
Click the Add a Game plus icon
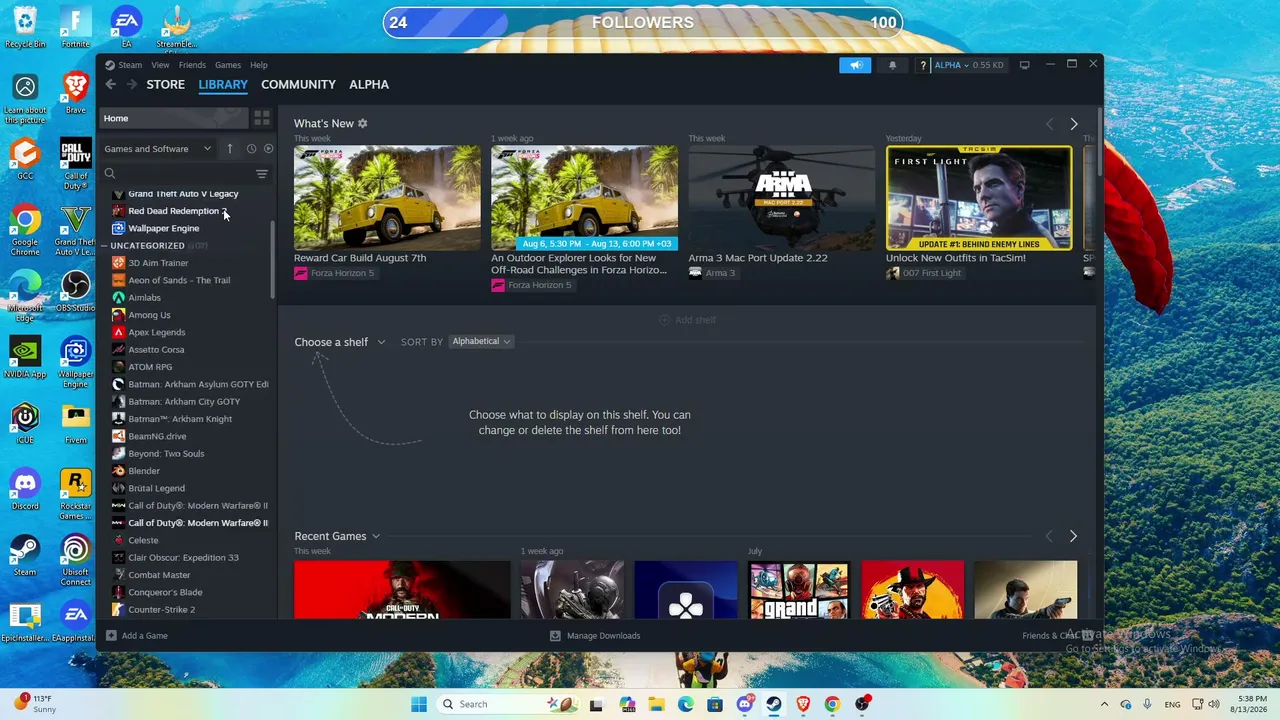point(112,636)
